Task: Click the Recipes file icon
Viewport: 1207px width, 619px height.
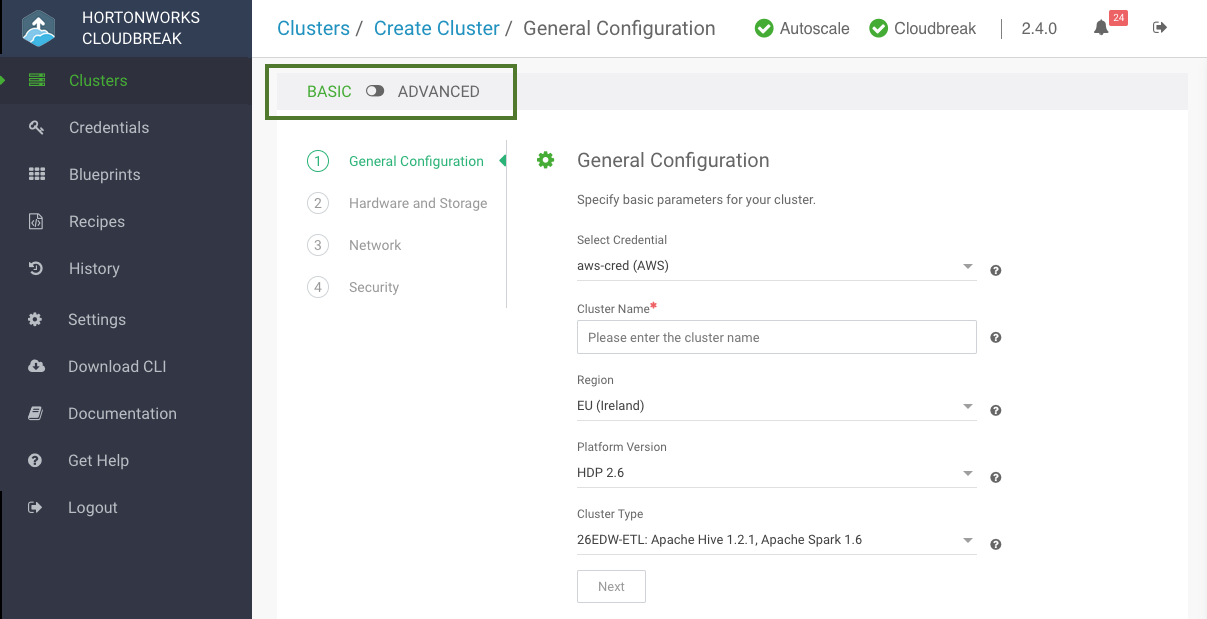Action: [x=36, y=221]
